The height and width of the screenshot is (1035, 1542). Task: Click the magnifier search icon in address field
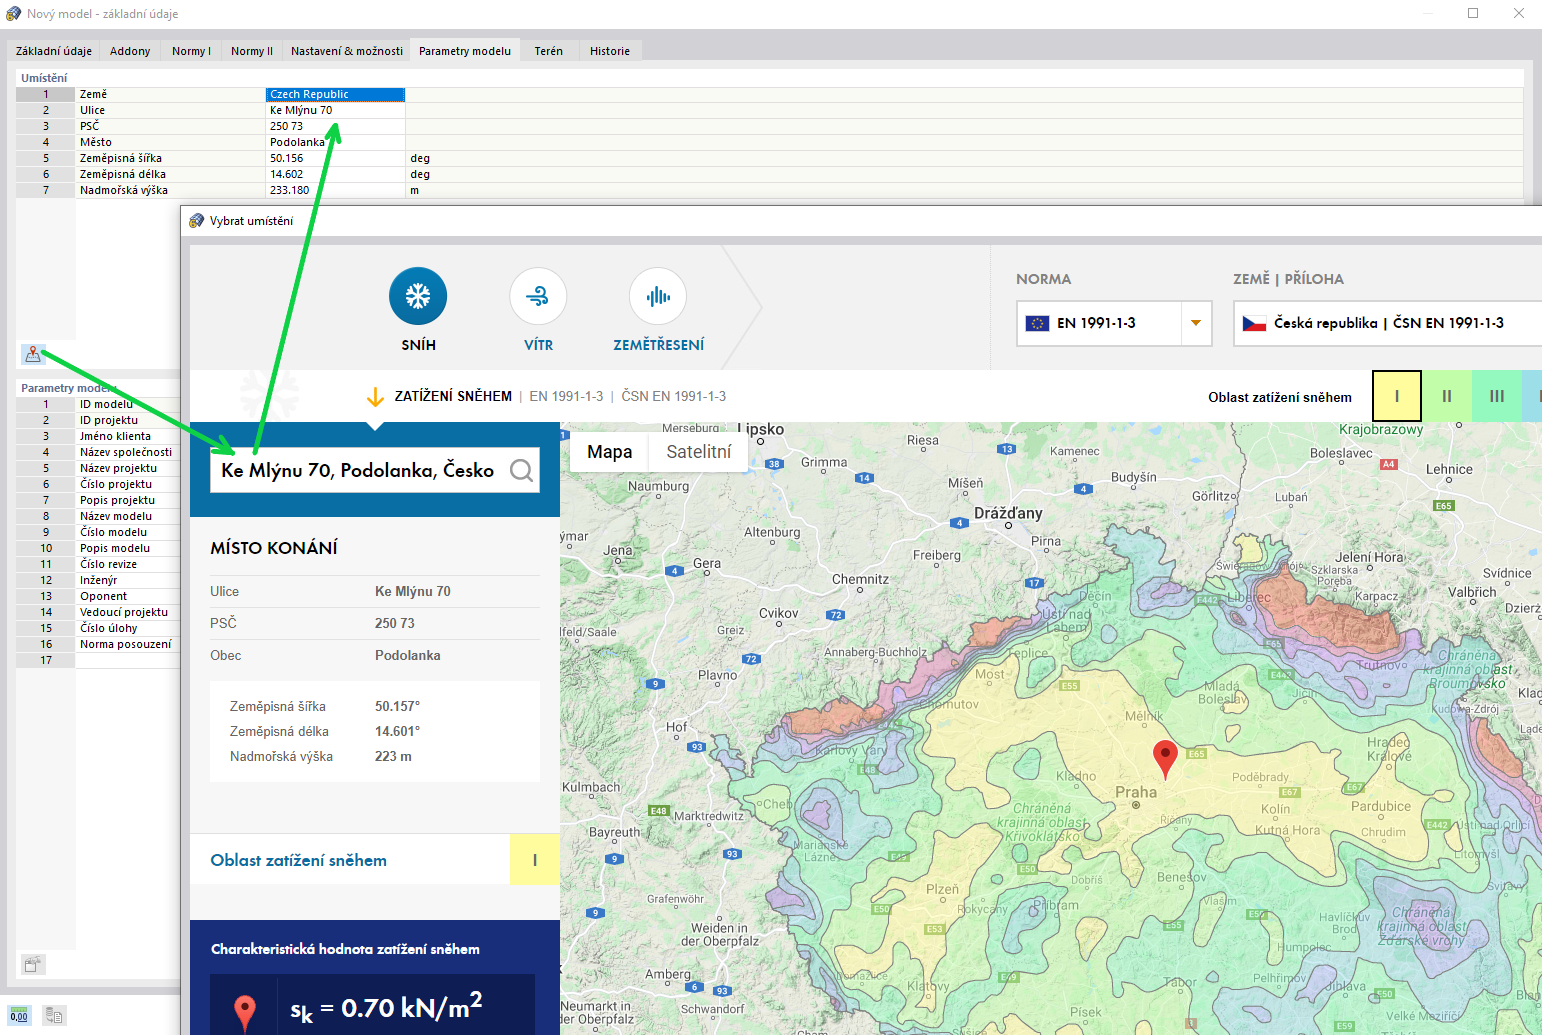coord(521,470)
